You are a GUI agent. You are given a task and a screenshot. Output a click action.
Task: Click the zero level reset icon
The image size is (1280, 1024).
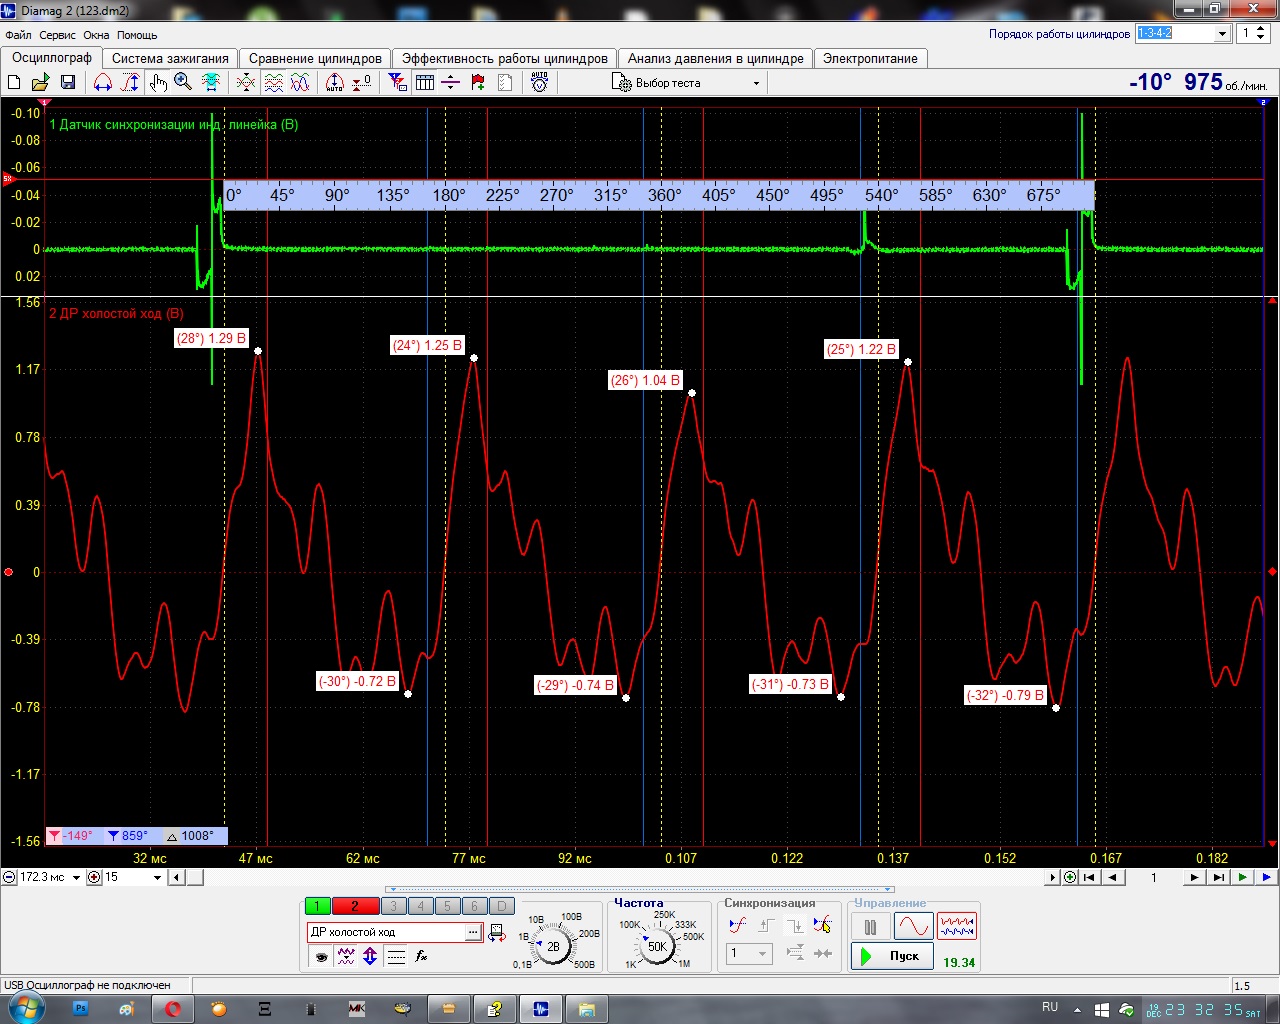[x=362, y=83]
